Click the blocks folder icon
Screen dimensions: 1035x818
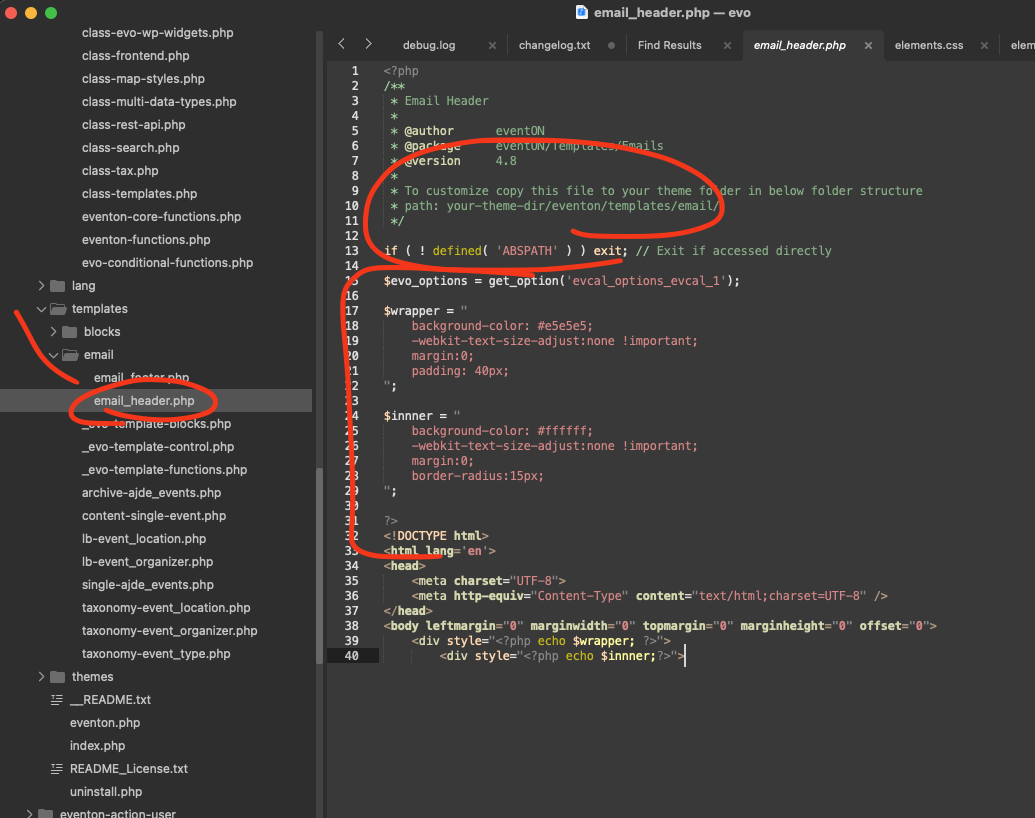pos(70,332)
